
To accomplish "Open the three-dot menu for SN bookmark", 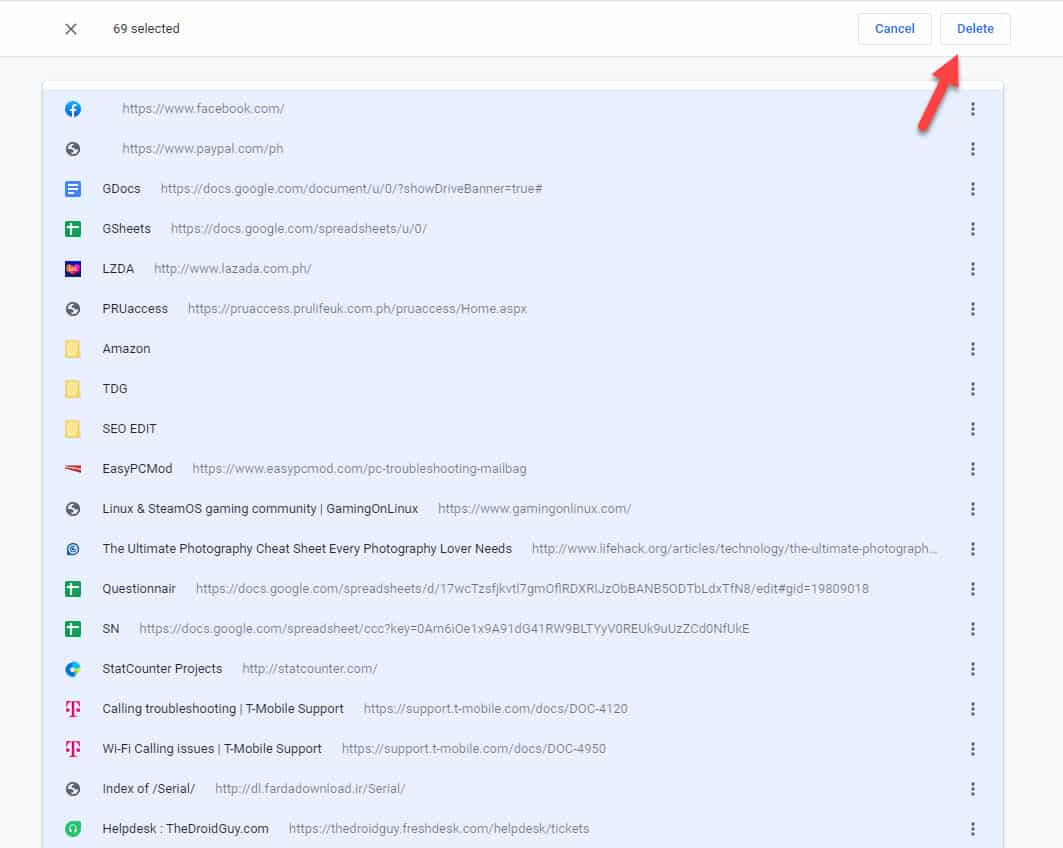I will click(x=972, y=629).
